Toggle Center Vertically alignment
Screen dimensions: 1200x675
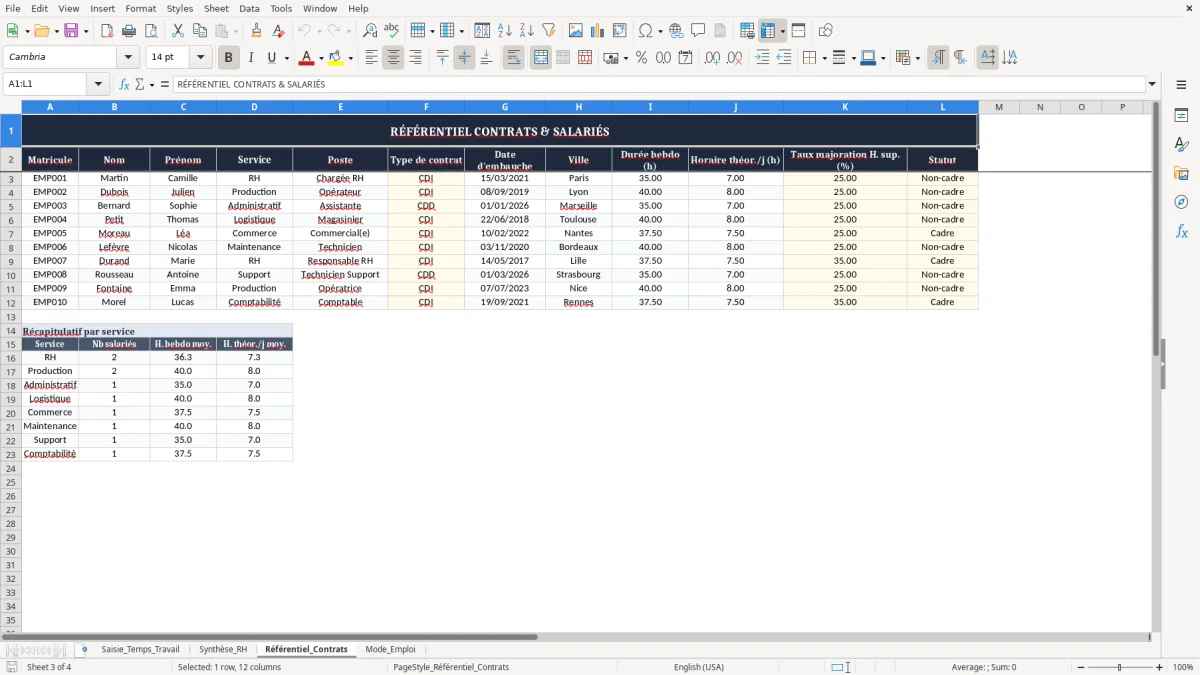pos(464,58)
